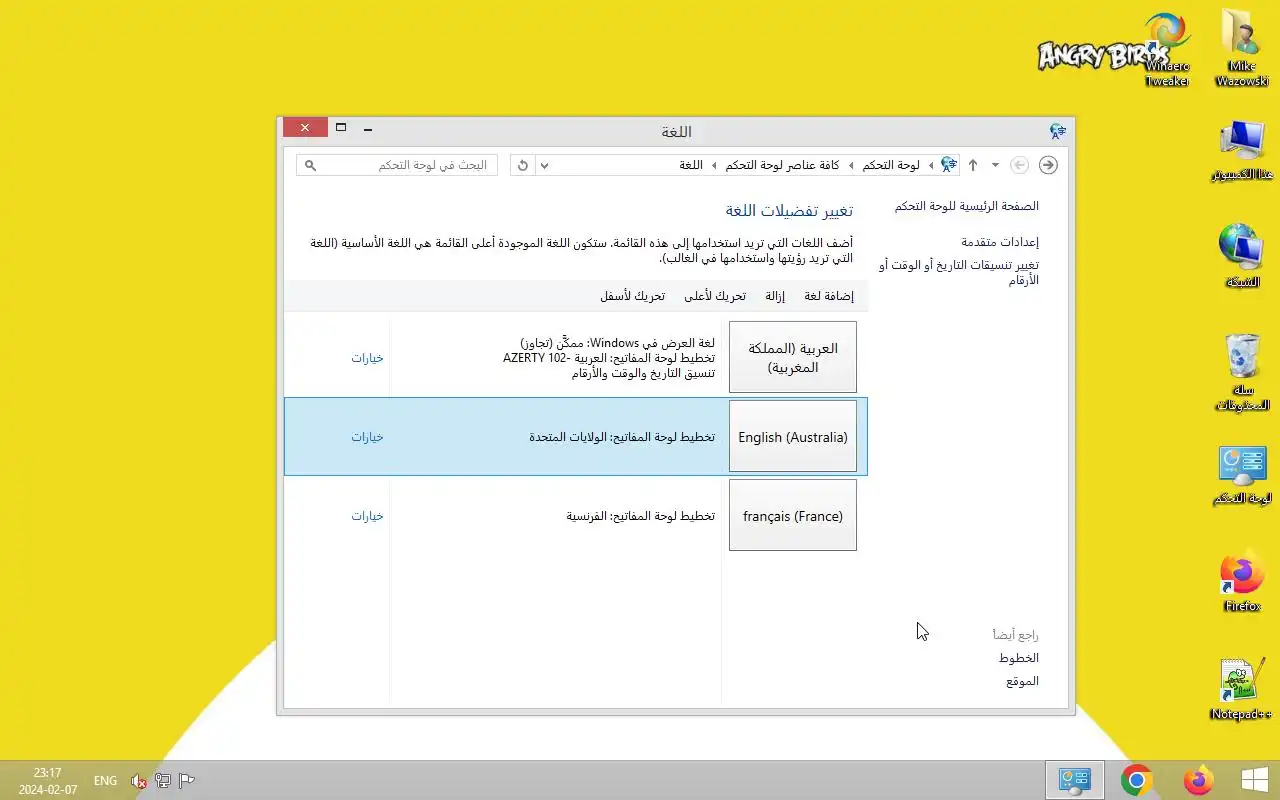
Task: Click the Windows Start button on the taskbar
Action: 1255,780
